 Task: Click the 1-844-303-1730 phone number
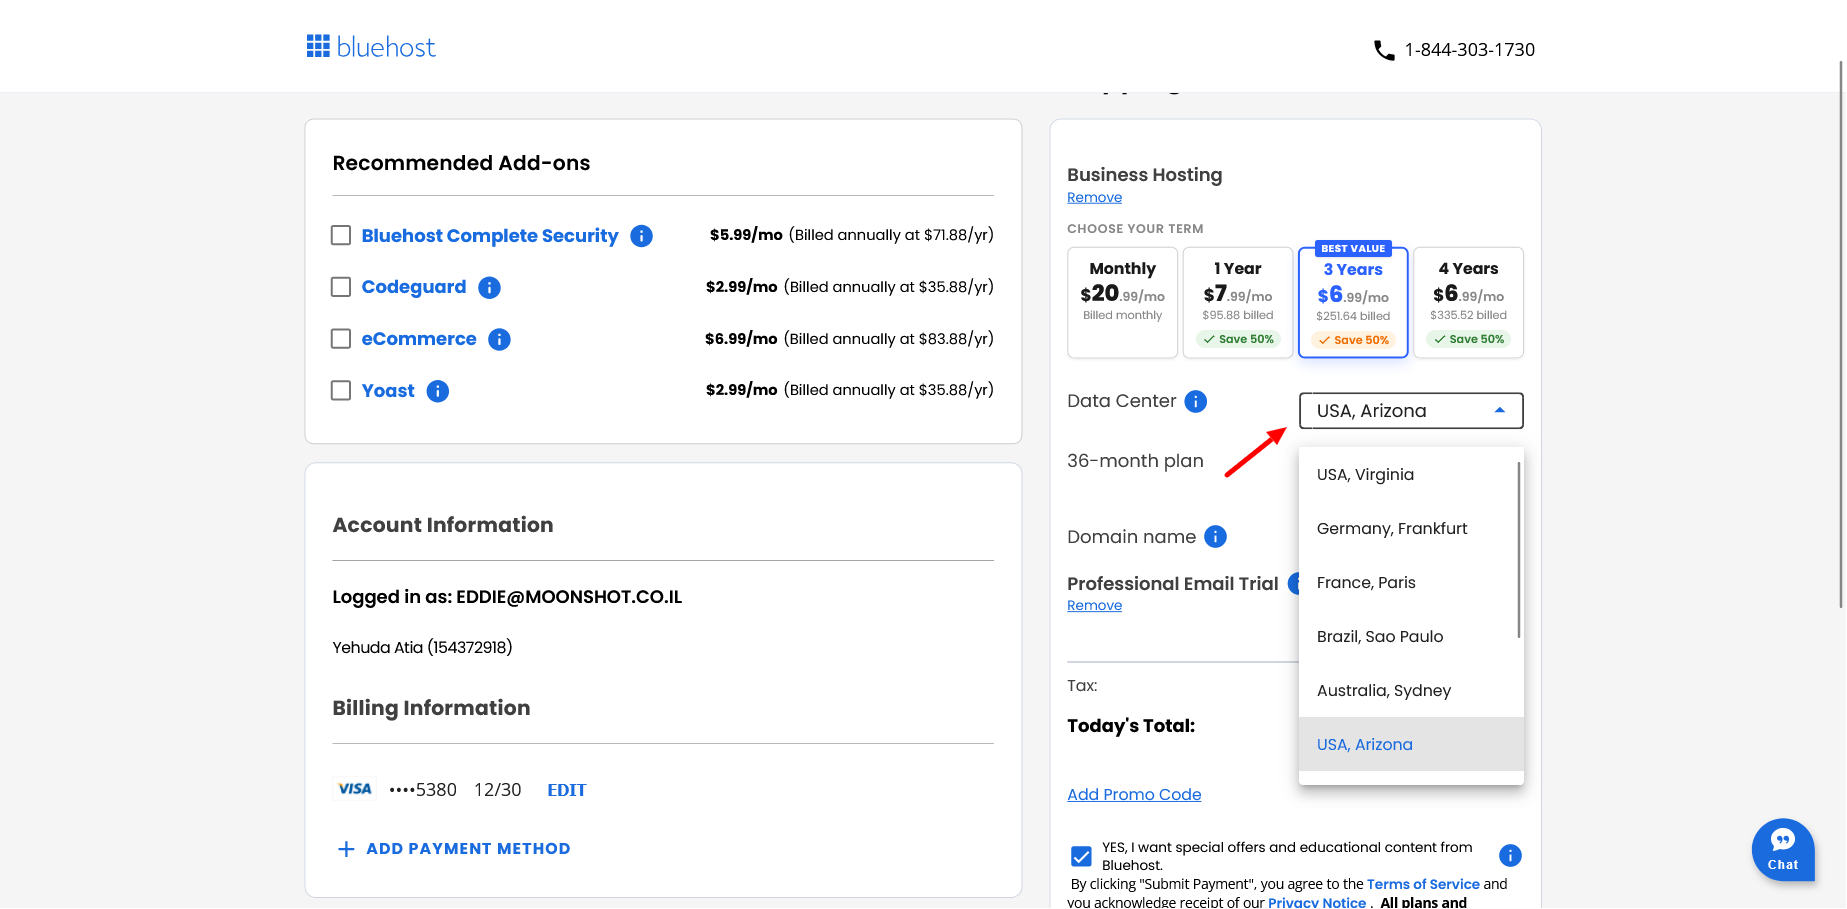coord(1469,50)
